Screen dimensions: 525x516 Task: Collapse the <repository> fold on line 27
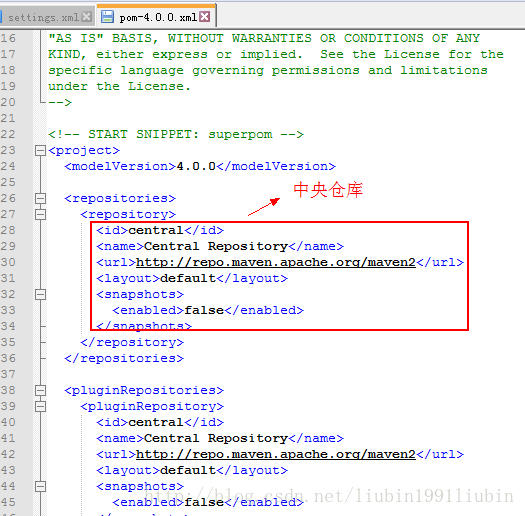[x=40, y=214]
